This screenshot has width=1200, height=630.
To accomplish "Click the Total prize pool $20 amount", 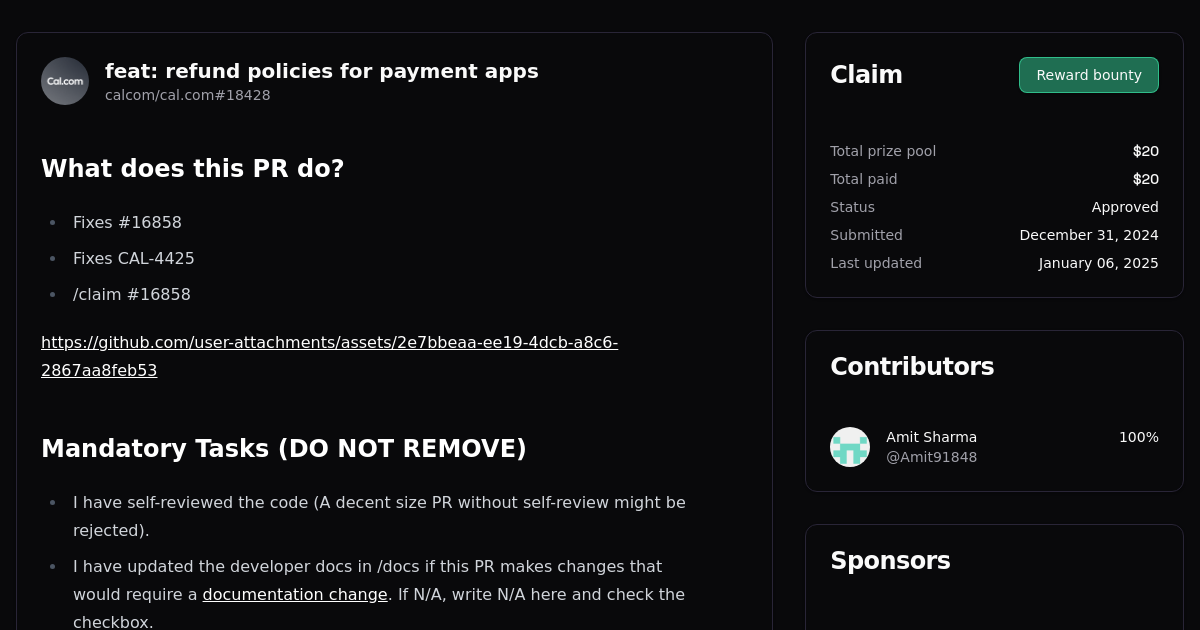I will click(1147, 151).
